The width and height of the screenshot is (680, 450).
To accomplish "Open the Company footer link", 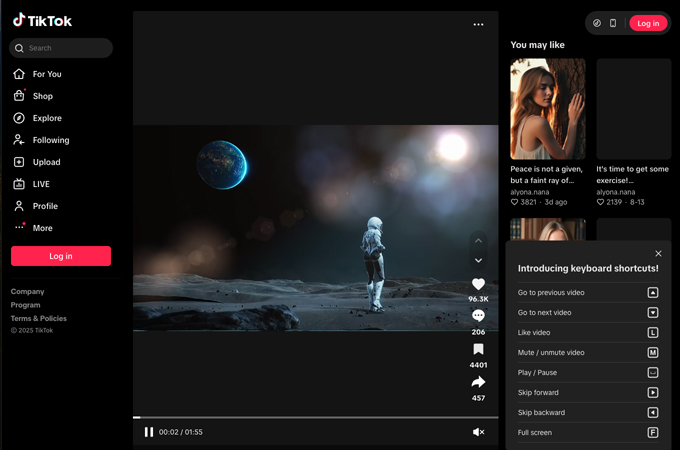I will click(27, 291).
